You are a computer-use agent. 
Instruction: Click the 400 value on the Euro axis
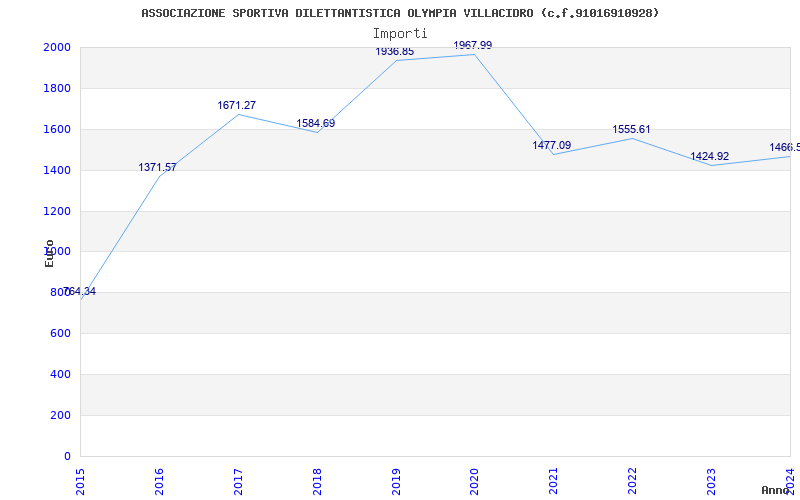tap(60, 374)
